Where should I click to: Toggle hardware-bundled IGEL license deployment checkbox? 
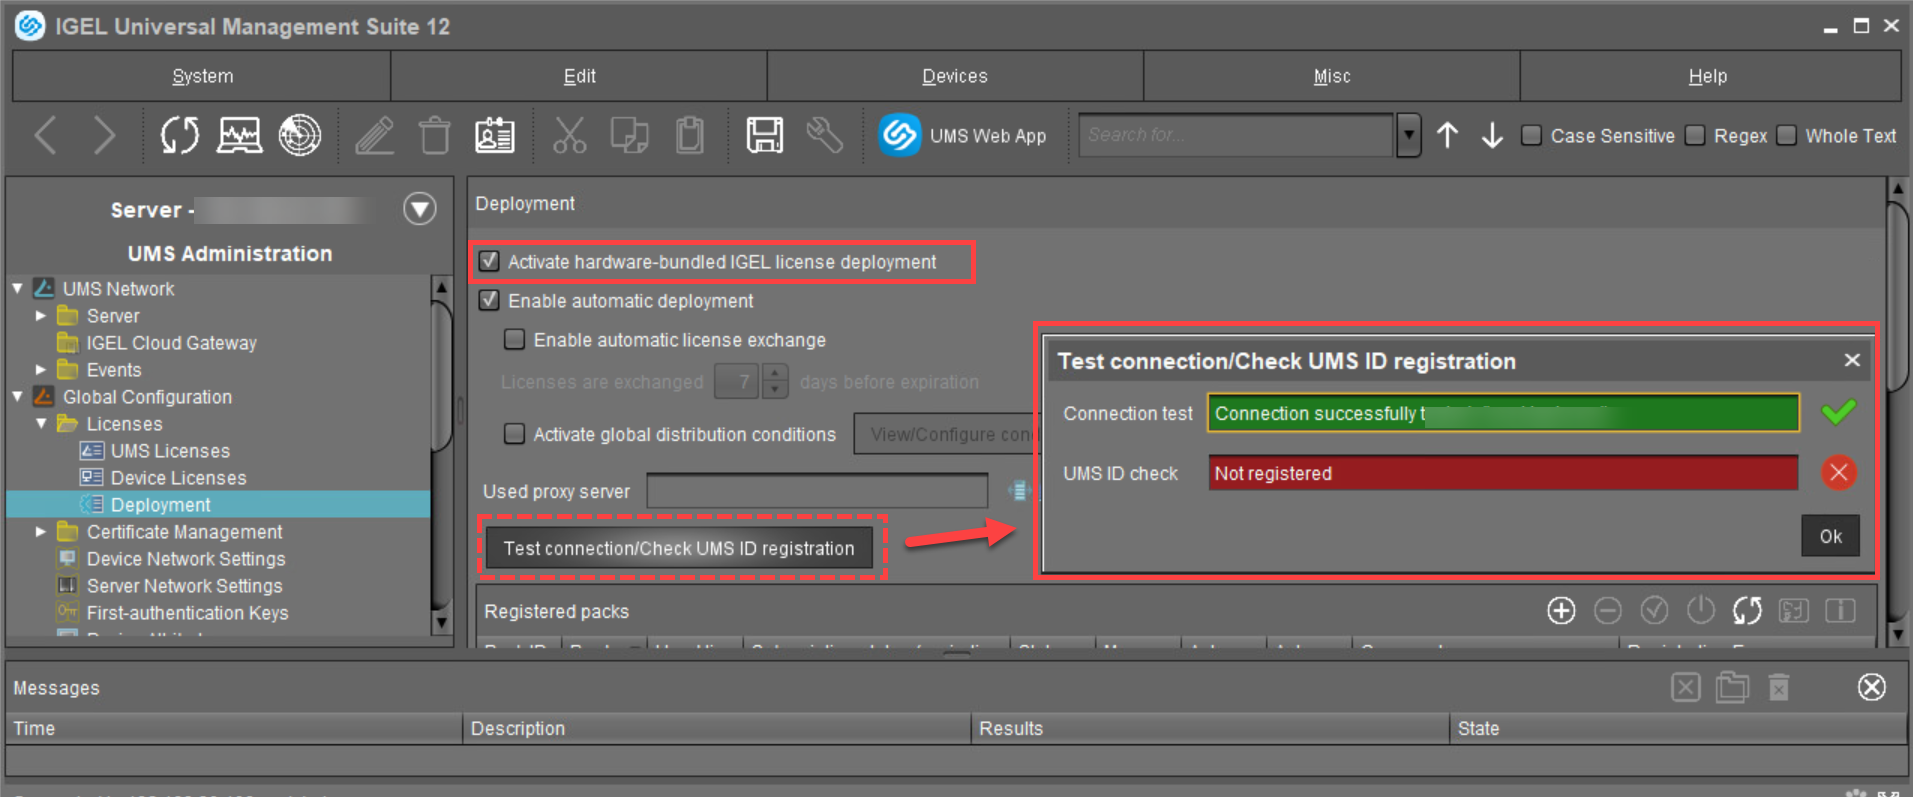pyautogui.click(x=489, y=262)
